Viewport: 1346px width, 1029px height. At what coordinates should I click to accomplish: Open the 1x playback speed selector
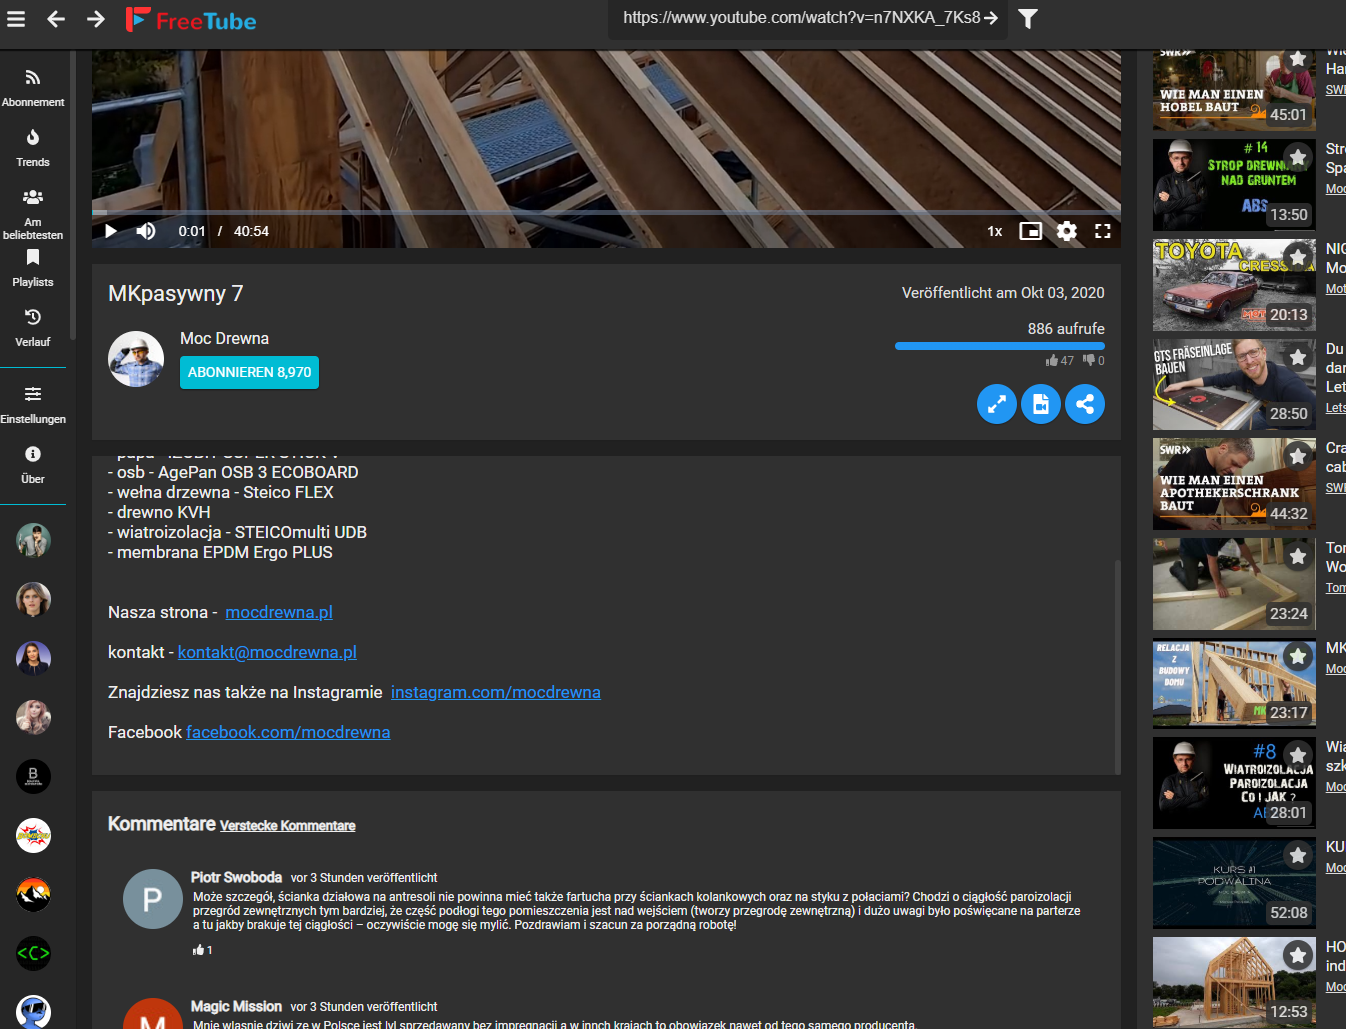(994, 231)
